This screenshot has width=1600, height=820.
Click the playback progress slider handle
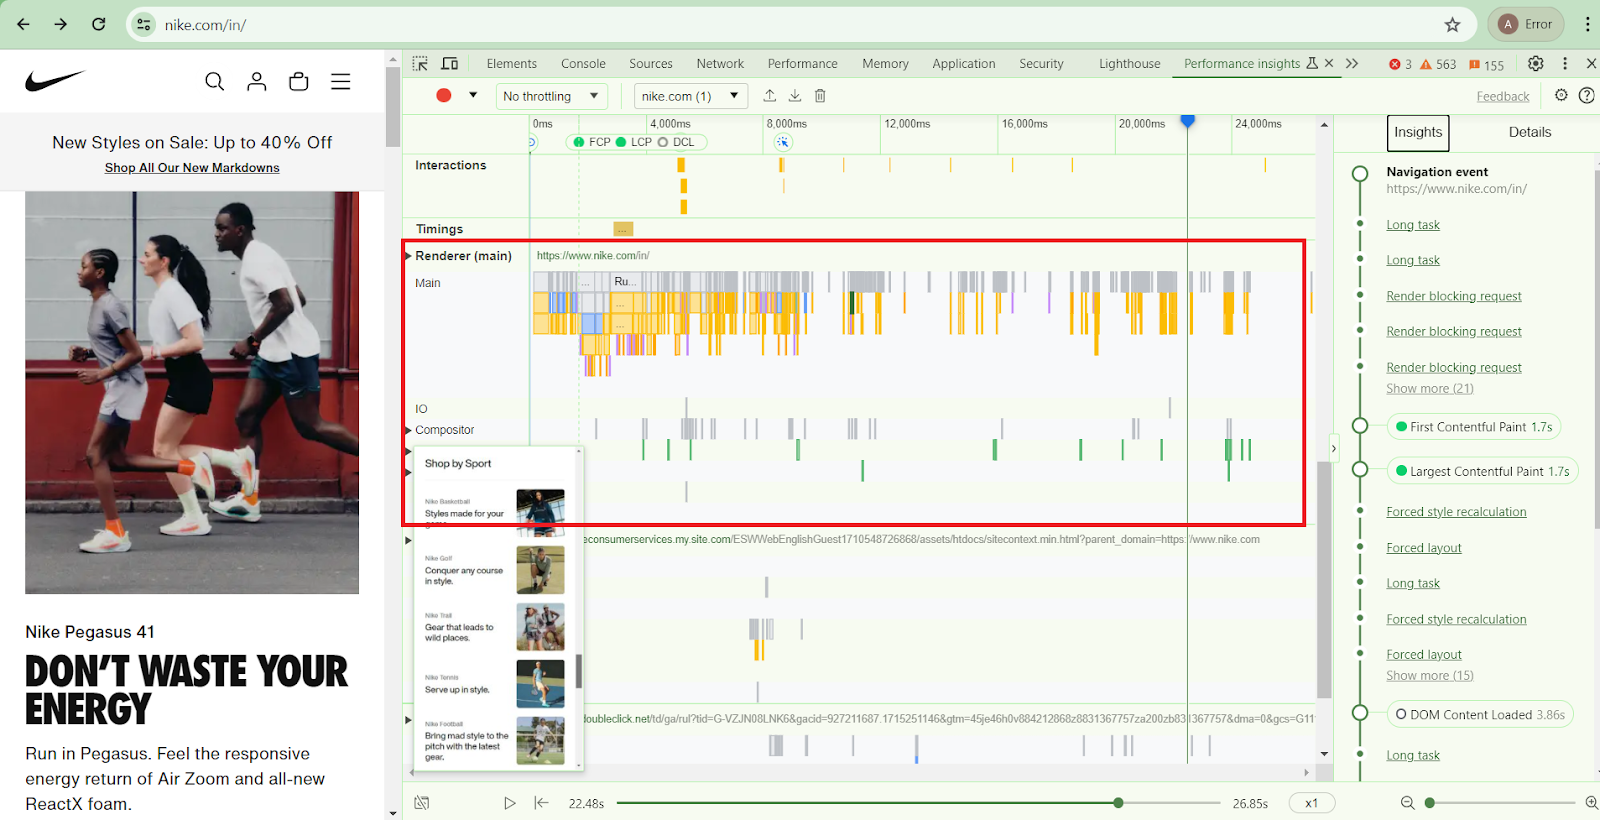coord(1118,803)
